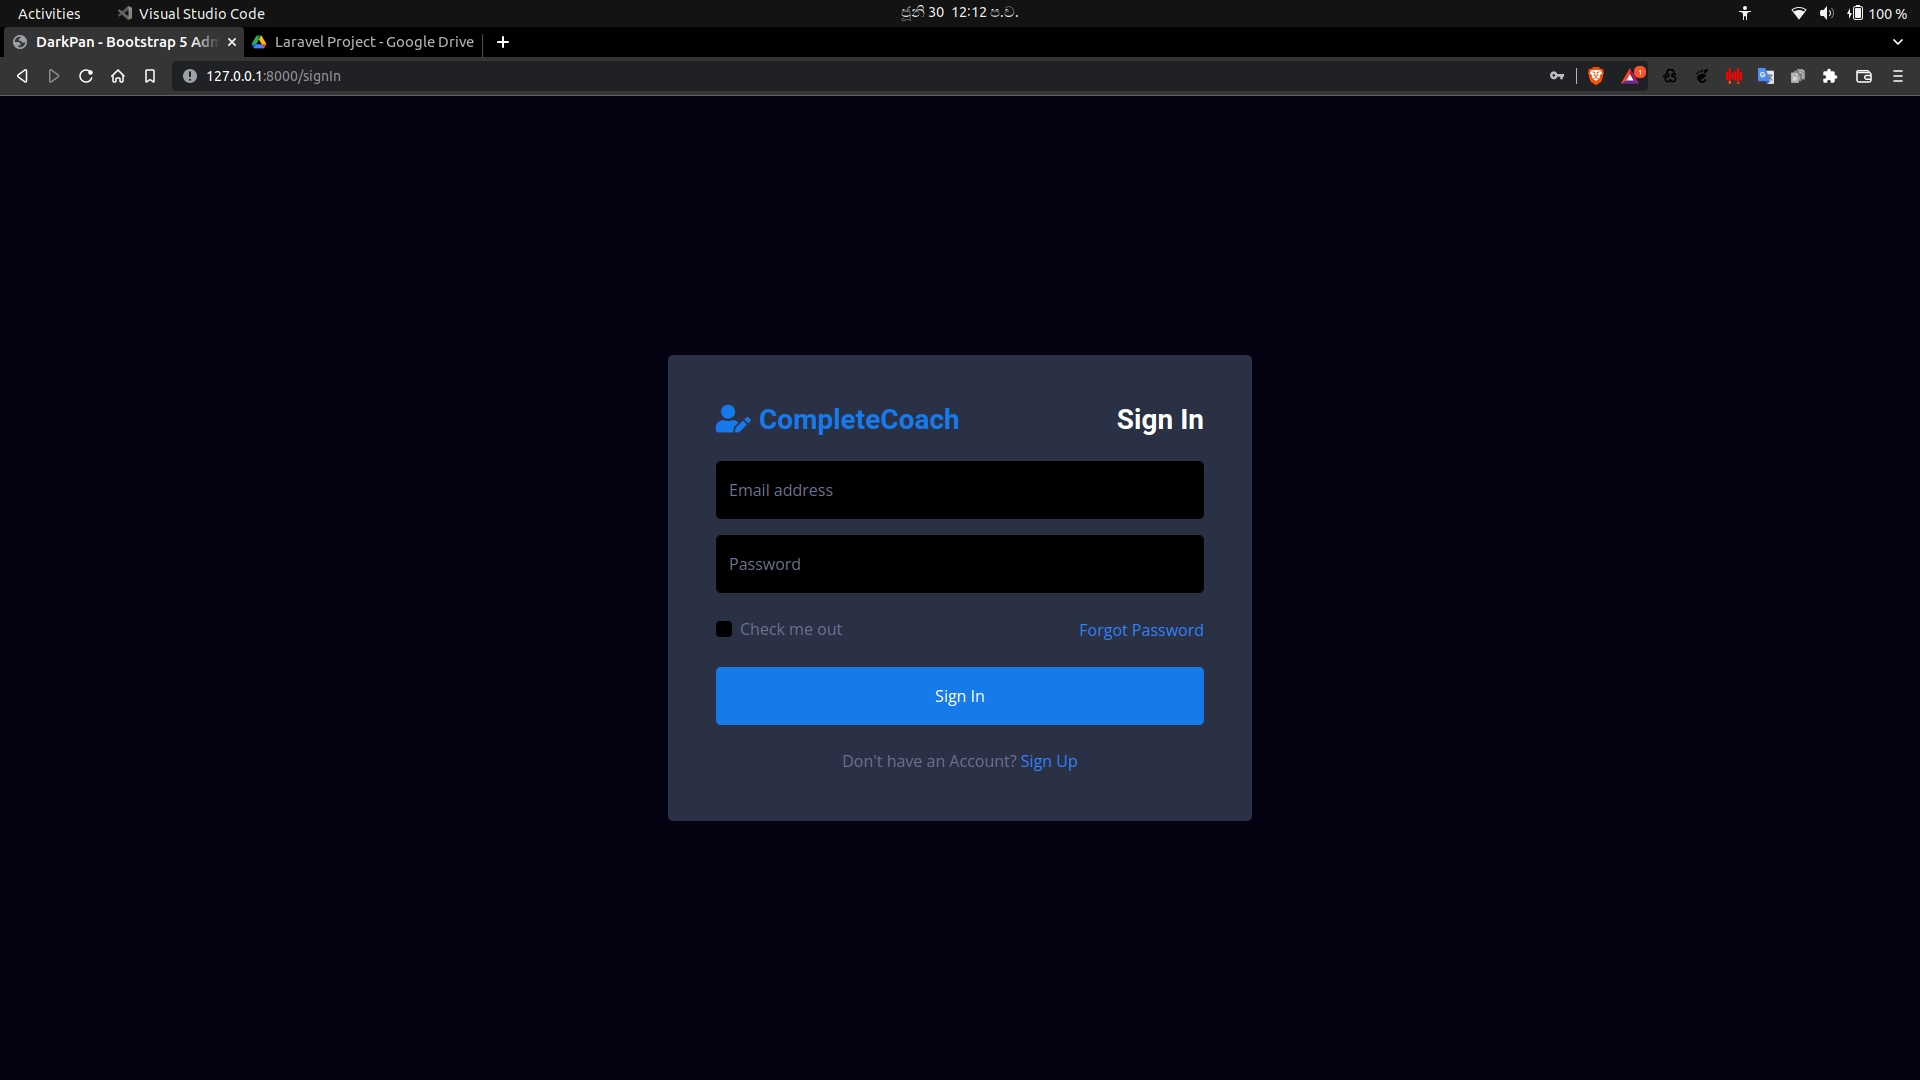Click the puzzle-piece extensions icon

[1831, 76]
